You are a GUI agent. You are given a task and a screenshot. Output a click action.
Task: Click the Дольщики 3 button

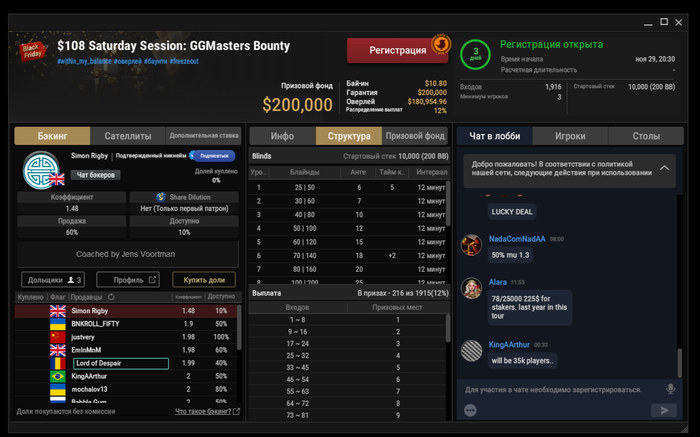click(x=53, y=280)
